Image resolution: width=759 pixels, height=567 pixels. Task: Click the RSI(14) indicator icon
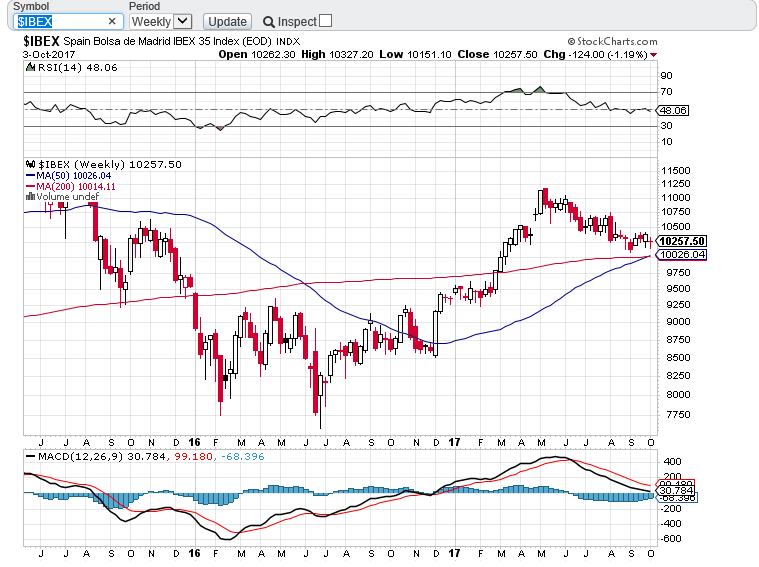click(30, 67)
